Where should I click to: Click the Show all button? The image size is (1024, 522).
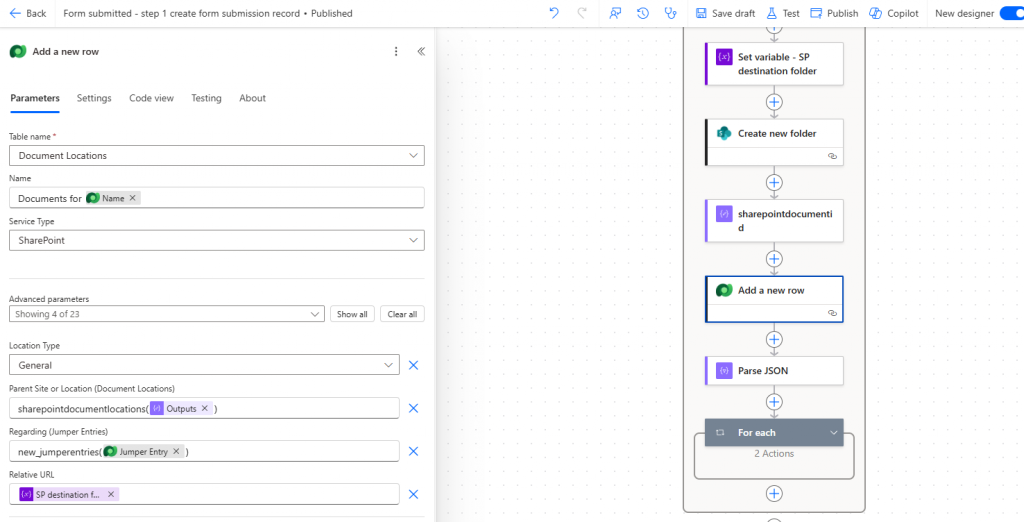pyautogui.click(x=352, y=314)
